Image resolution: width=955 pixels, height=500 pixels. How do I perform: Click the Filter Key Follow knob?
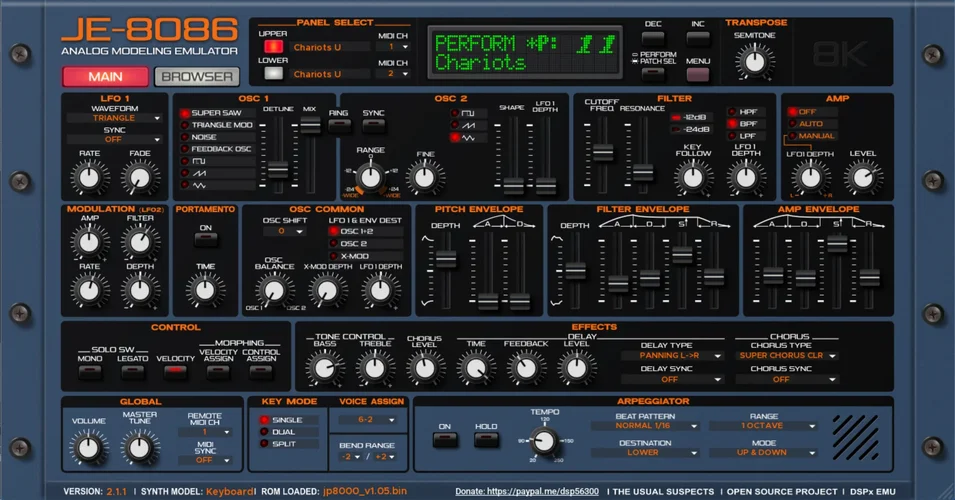click(x=693, y=178)
